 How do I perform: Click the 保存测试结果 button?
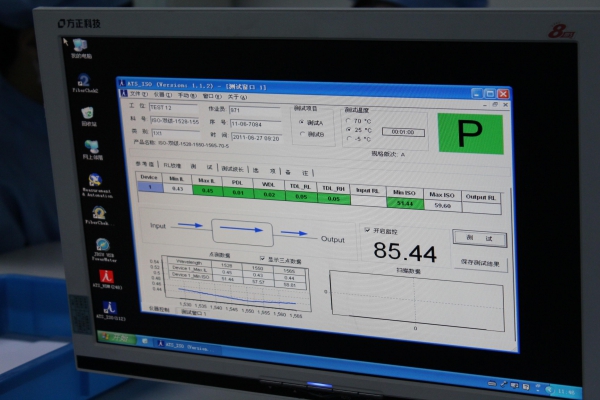[480, 263]
